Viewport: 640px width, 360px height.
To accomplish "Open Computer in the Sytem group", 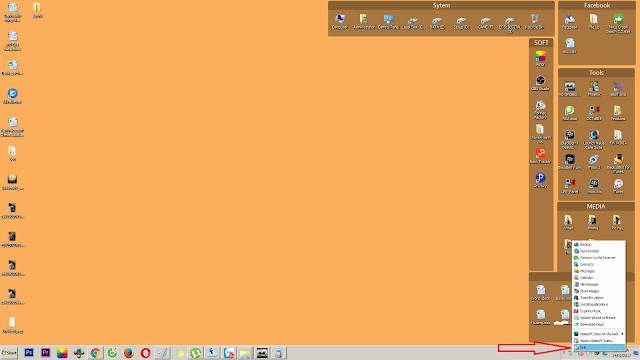I will click(x=340, y=22).
